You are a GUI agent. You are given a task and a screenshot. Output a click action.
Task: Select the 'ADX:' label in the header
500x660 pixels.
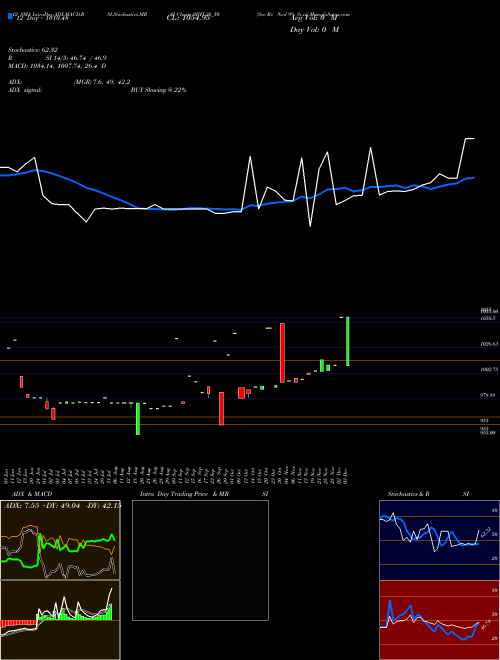(15, 82)
